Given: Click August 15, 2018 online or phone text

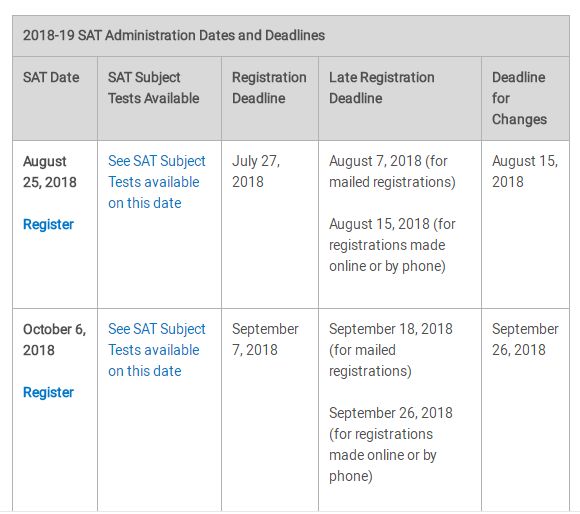Looking at the screenshot, I should (x=392, y=245).
